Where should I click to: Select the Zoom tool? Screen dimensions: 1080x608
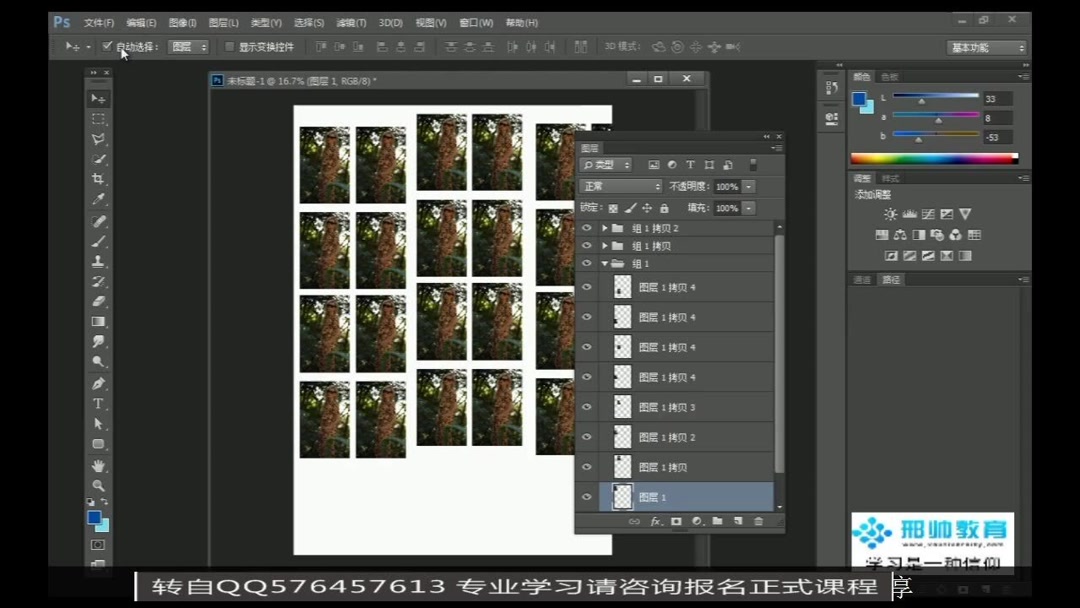tap(99, 486)
